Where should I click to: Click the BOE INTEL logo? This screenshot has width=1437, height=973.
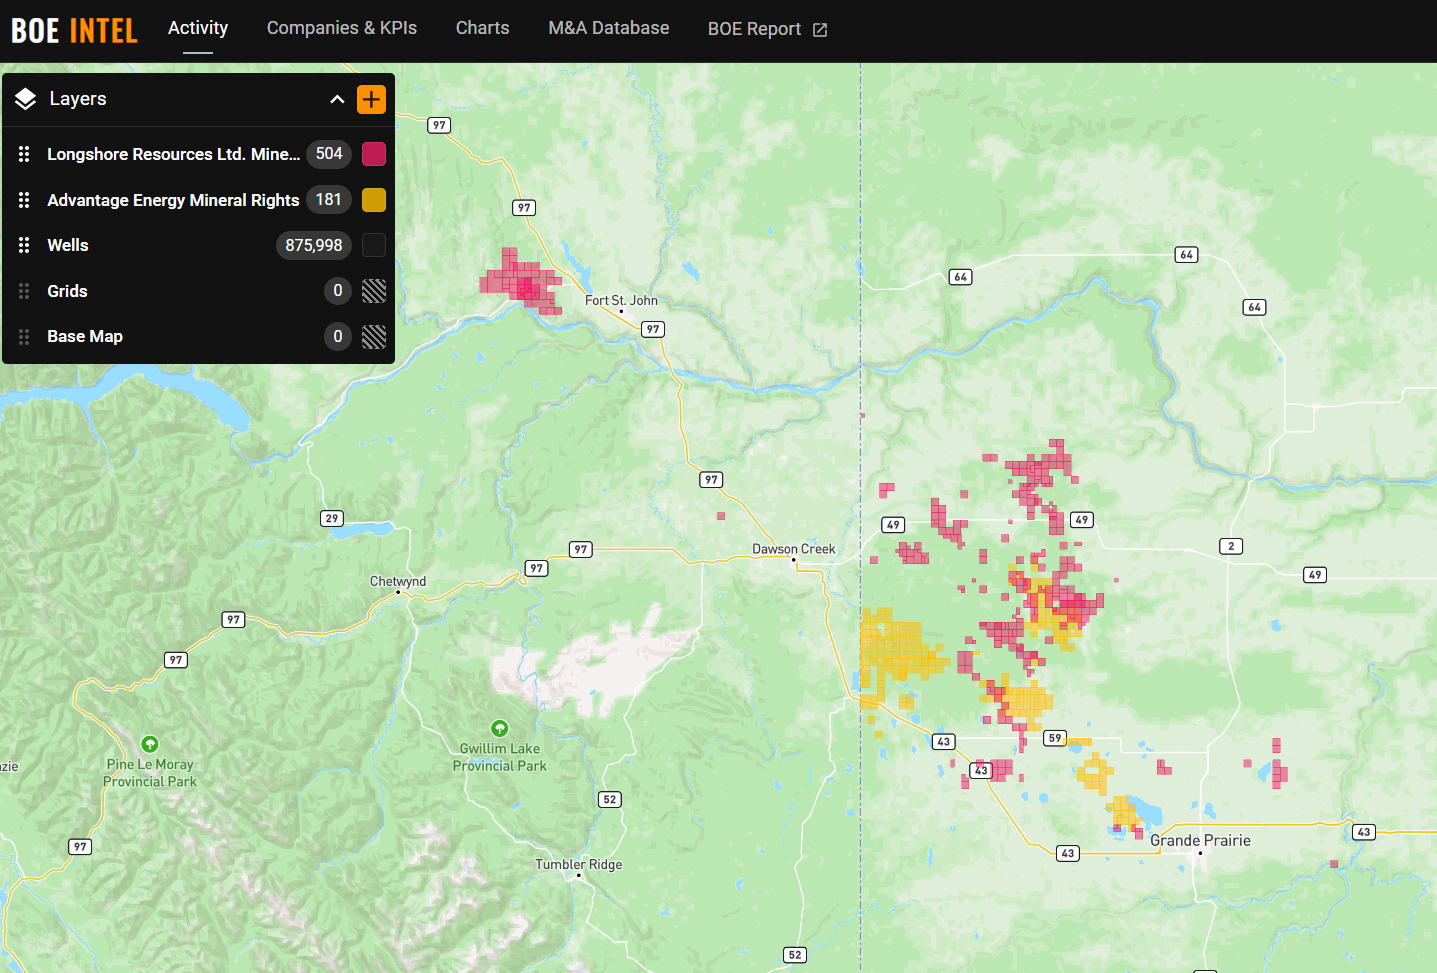(x=74, y=31)
